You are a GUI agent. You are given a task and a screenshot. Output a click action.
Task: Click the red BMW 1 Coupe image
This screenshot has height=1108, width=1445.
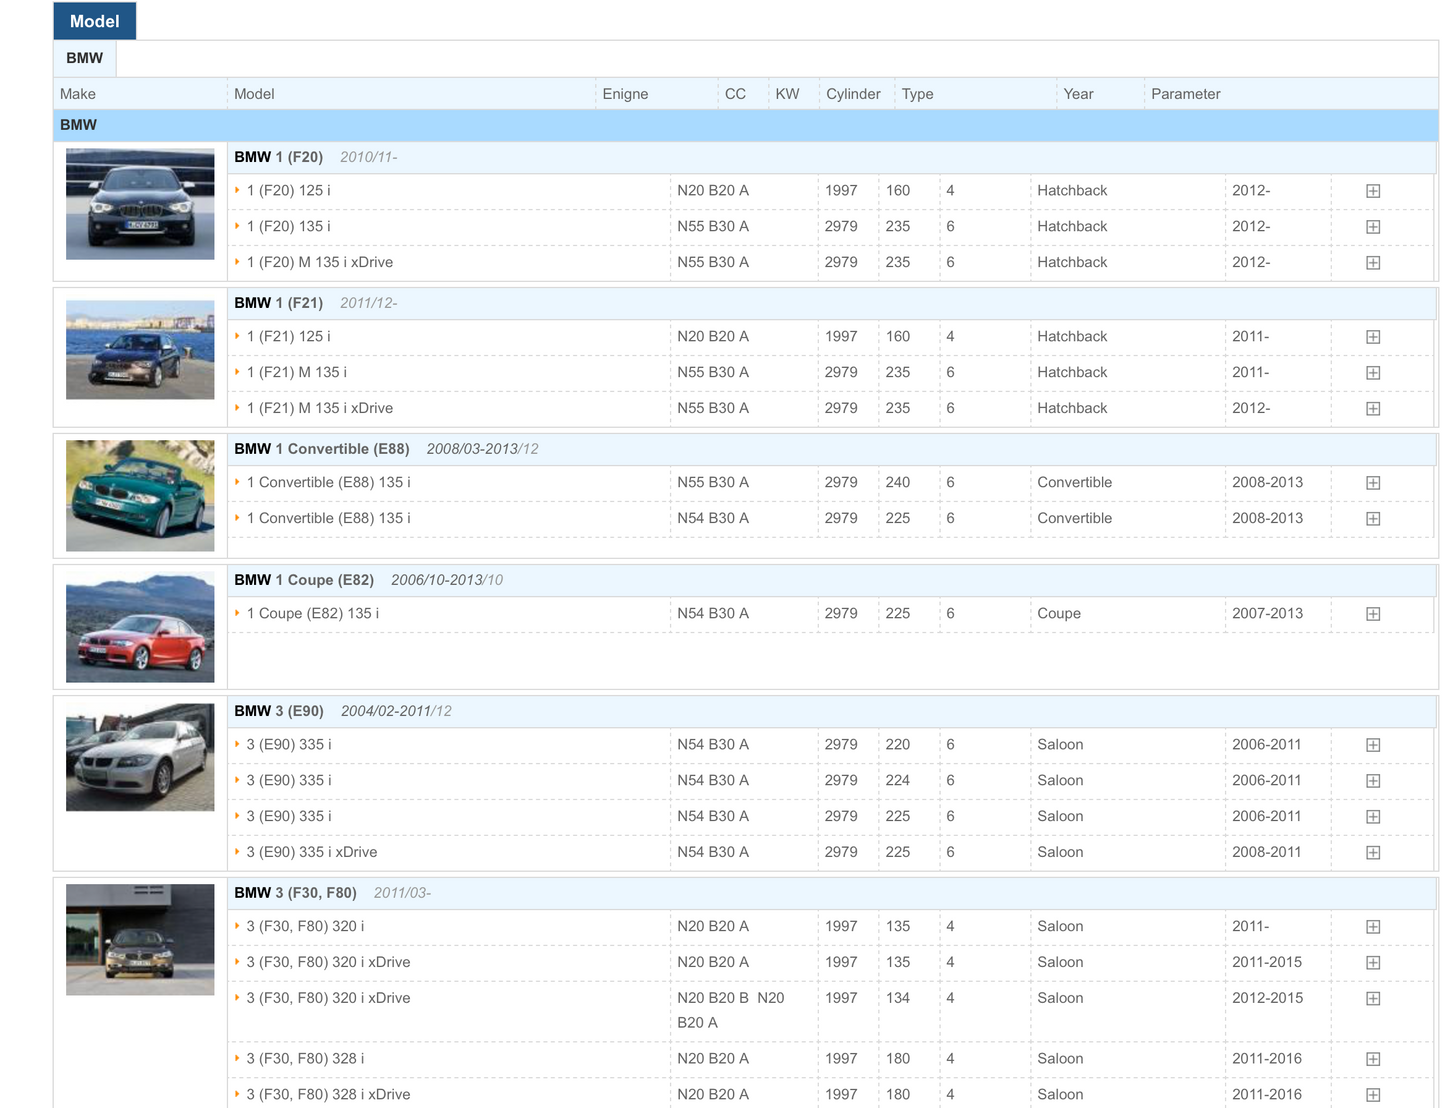tap(140, 627)
